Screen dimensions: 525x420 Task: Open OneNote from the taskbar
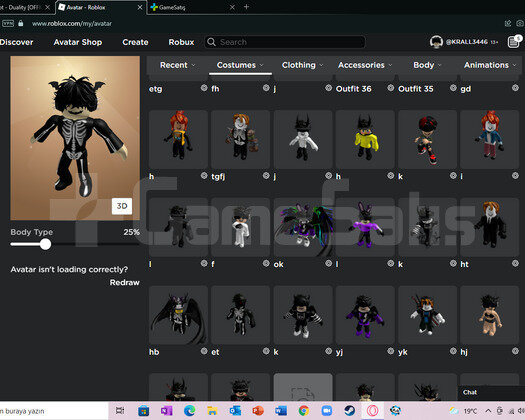click(x=166, y=411)
